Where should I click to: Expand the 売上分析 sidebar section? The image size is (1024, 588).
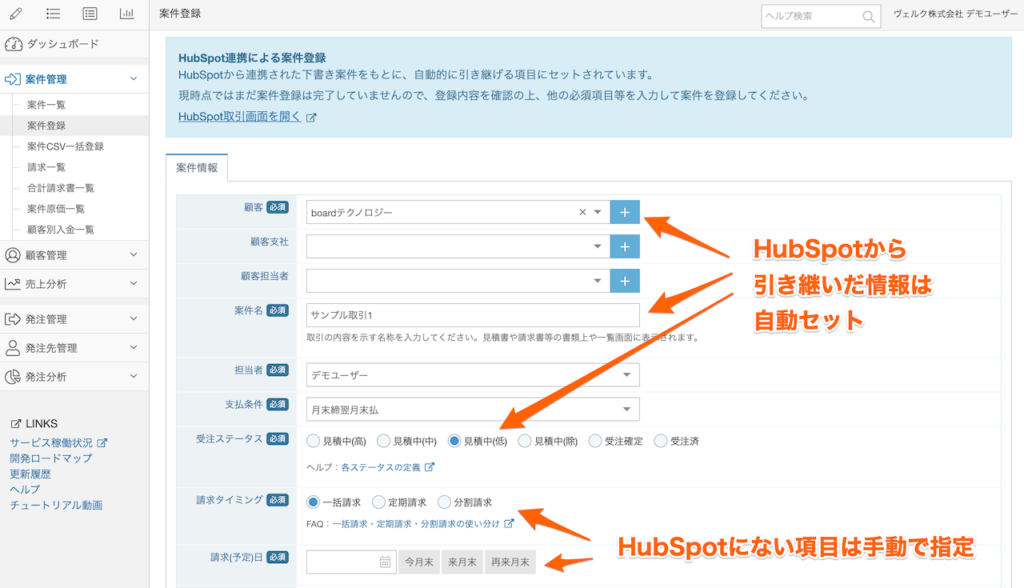[x=133, y=284]
